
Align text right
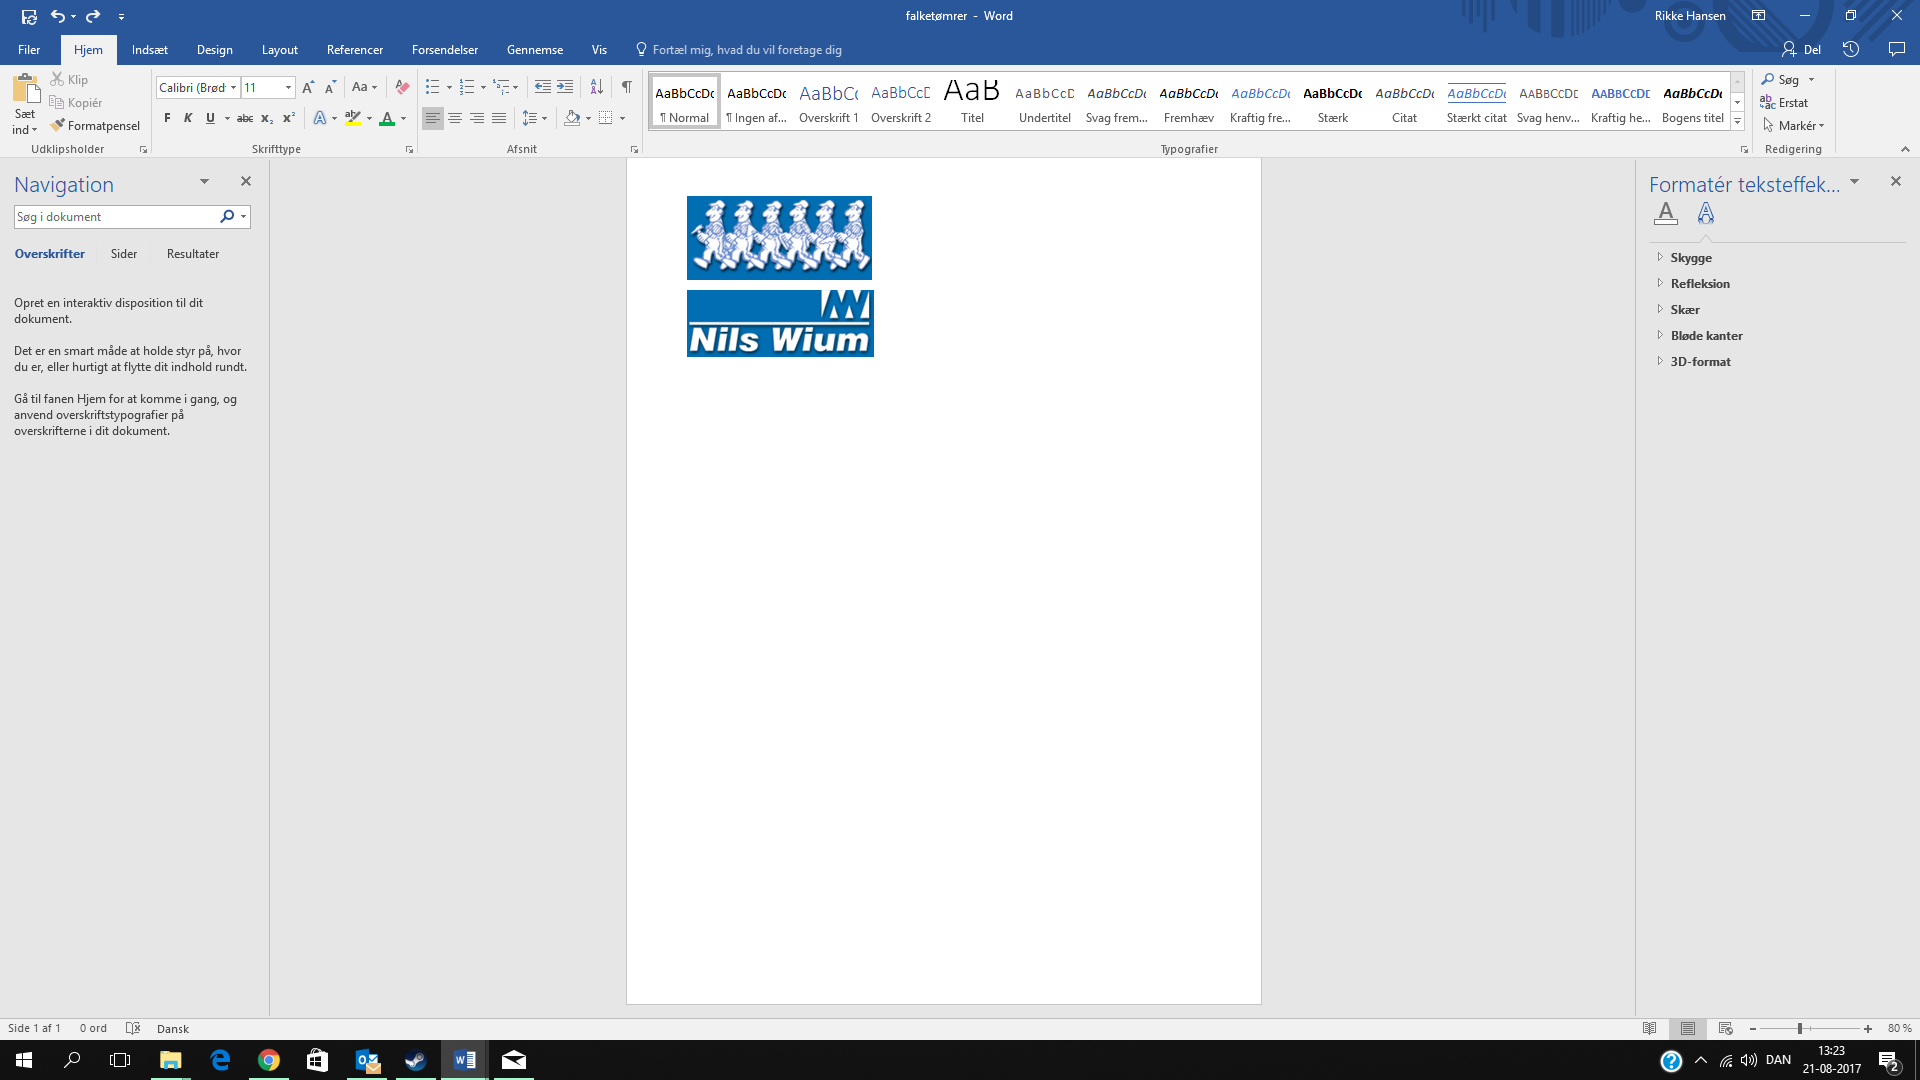[x=477, y=118]
